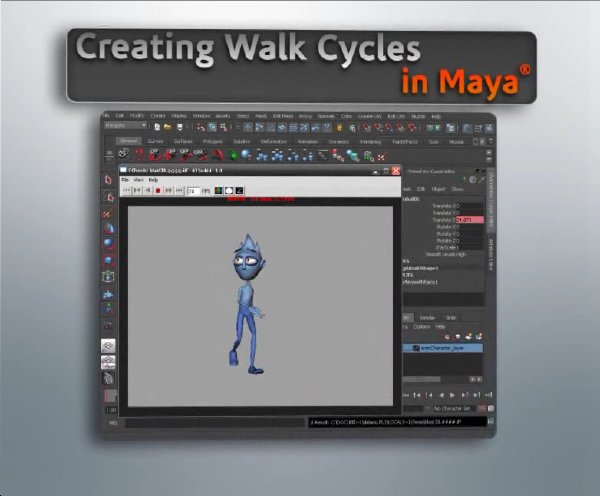Open the Polygons menu set dropdown
600x496 pixels.
pos(126,126)
